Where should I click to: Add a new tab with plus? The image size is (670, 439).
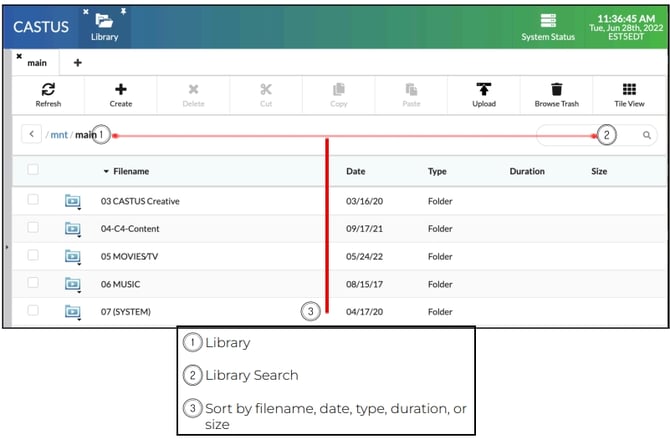78,63
